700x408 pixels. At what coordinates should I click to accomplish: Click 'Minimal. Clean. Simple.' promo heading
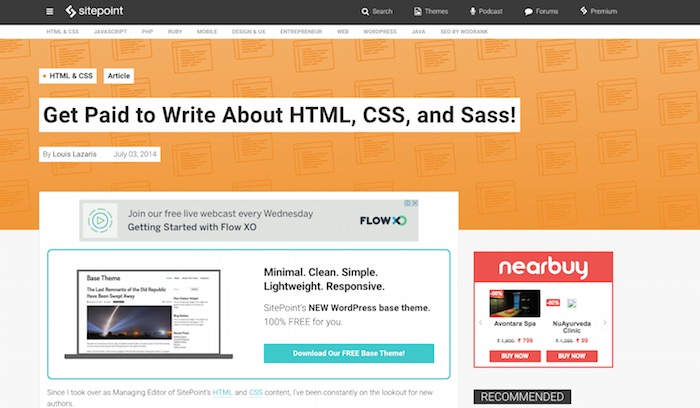tap(321, 272)
